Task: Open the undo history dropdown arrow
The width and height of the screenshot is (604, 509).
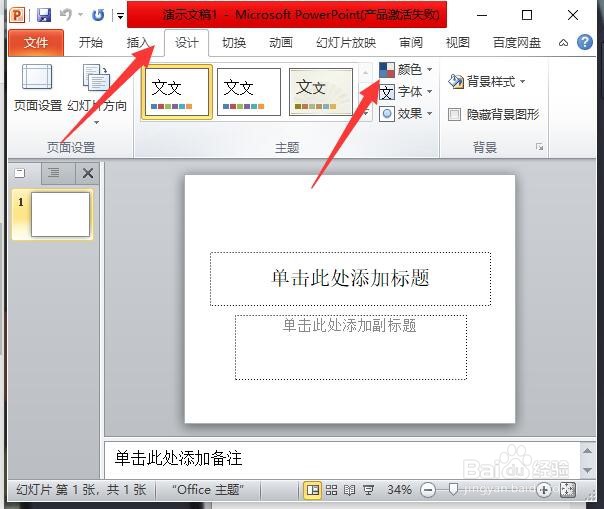Action: (81, 15)
